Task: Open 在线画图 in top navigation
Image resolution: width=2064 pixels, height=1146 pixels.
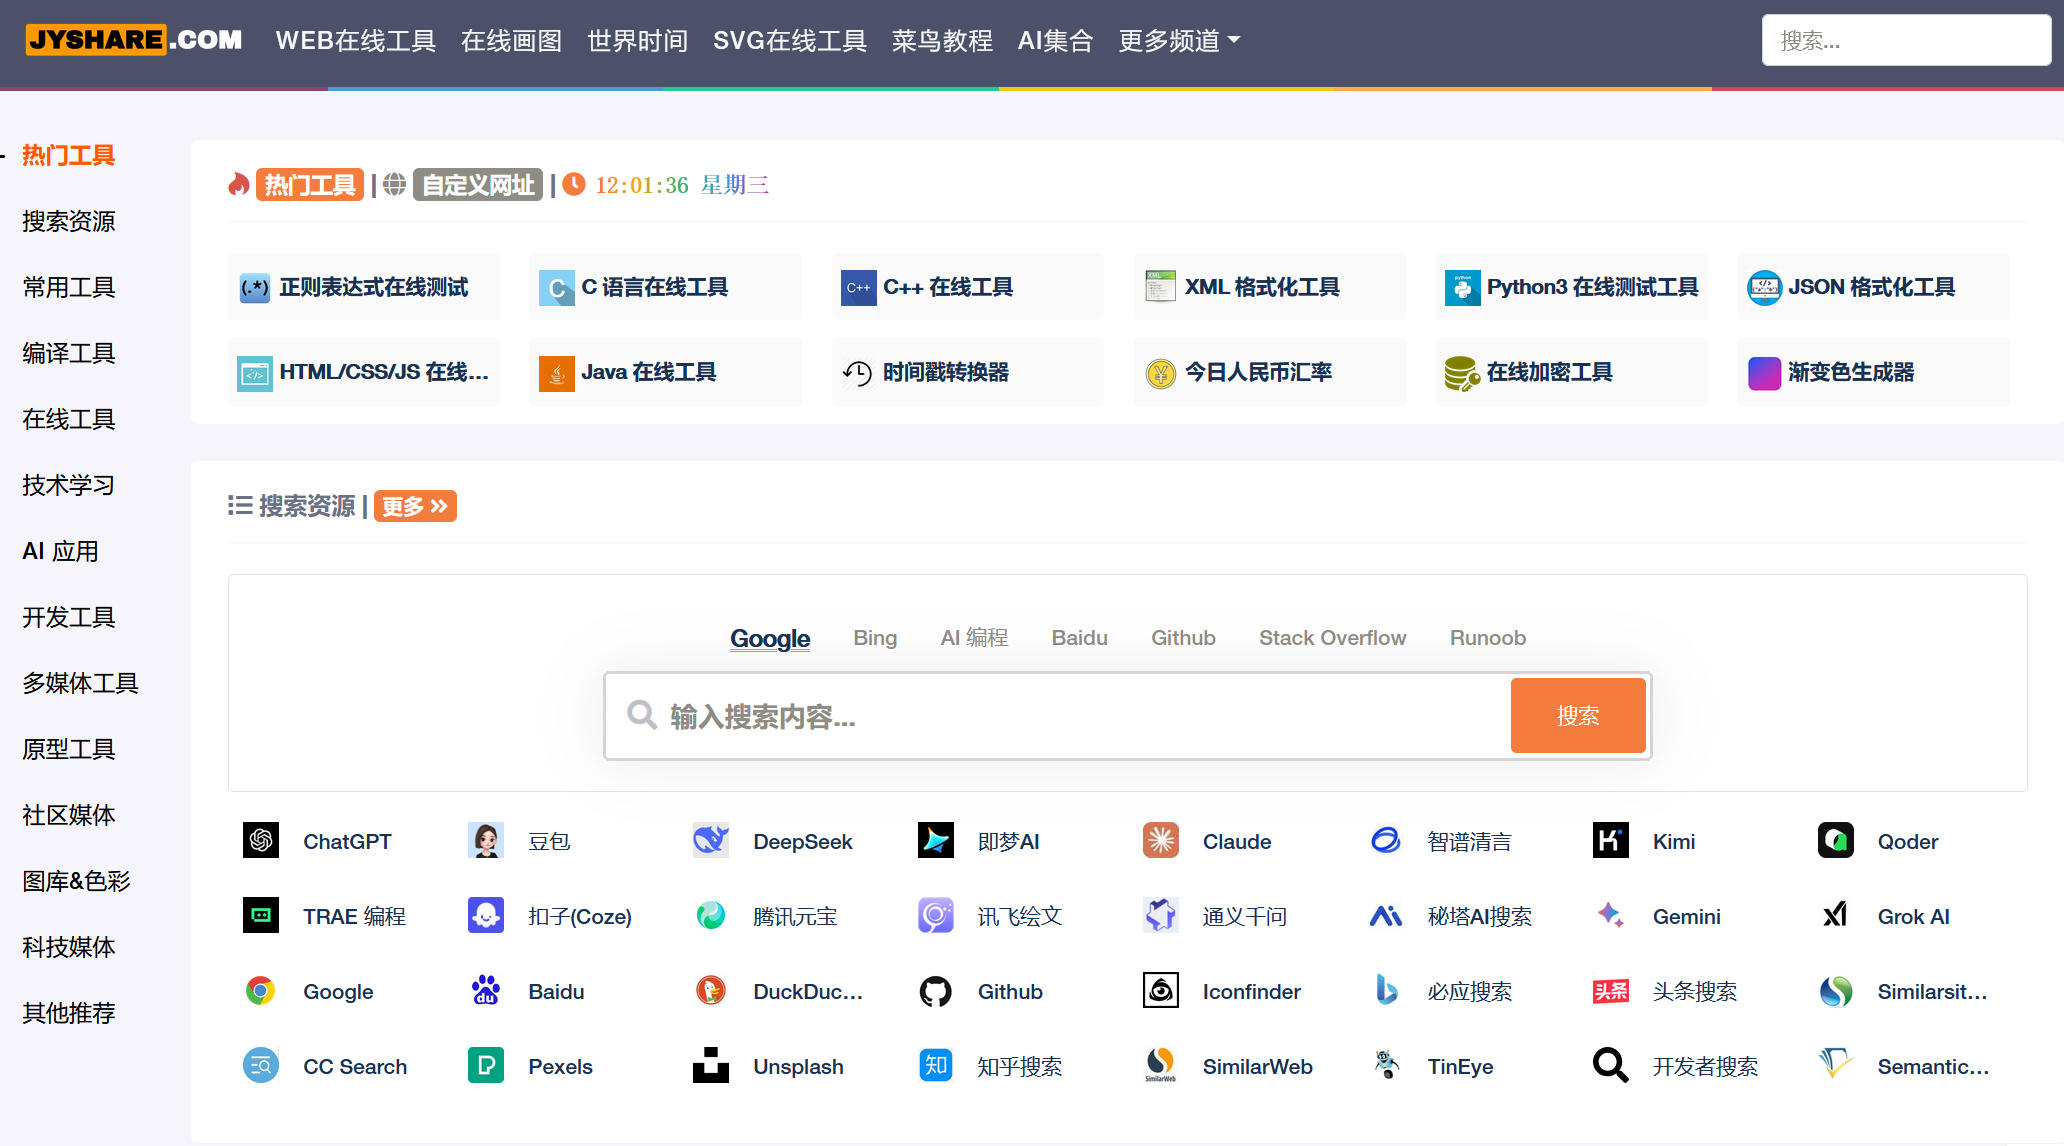Action: click(511, 41)
